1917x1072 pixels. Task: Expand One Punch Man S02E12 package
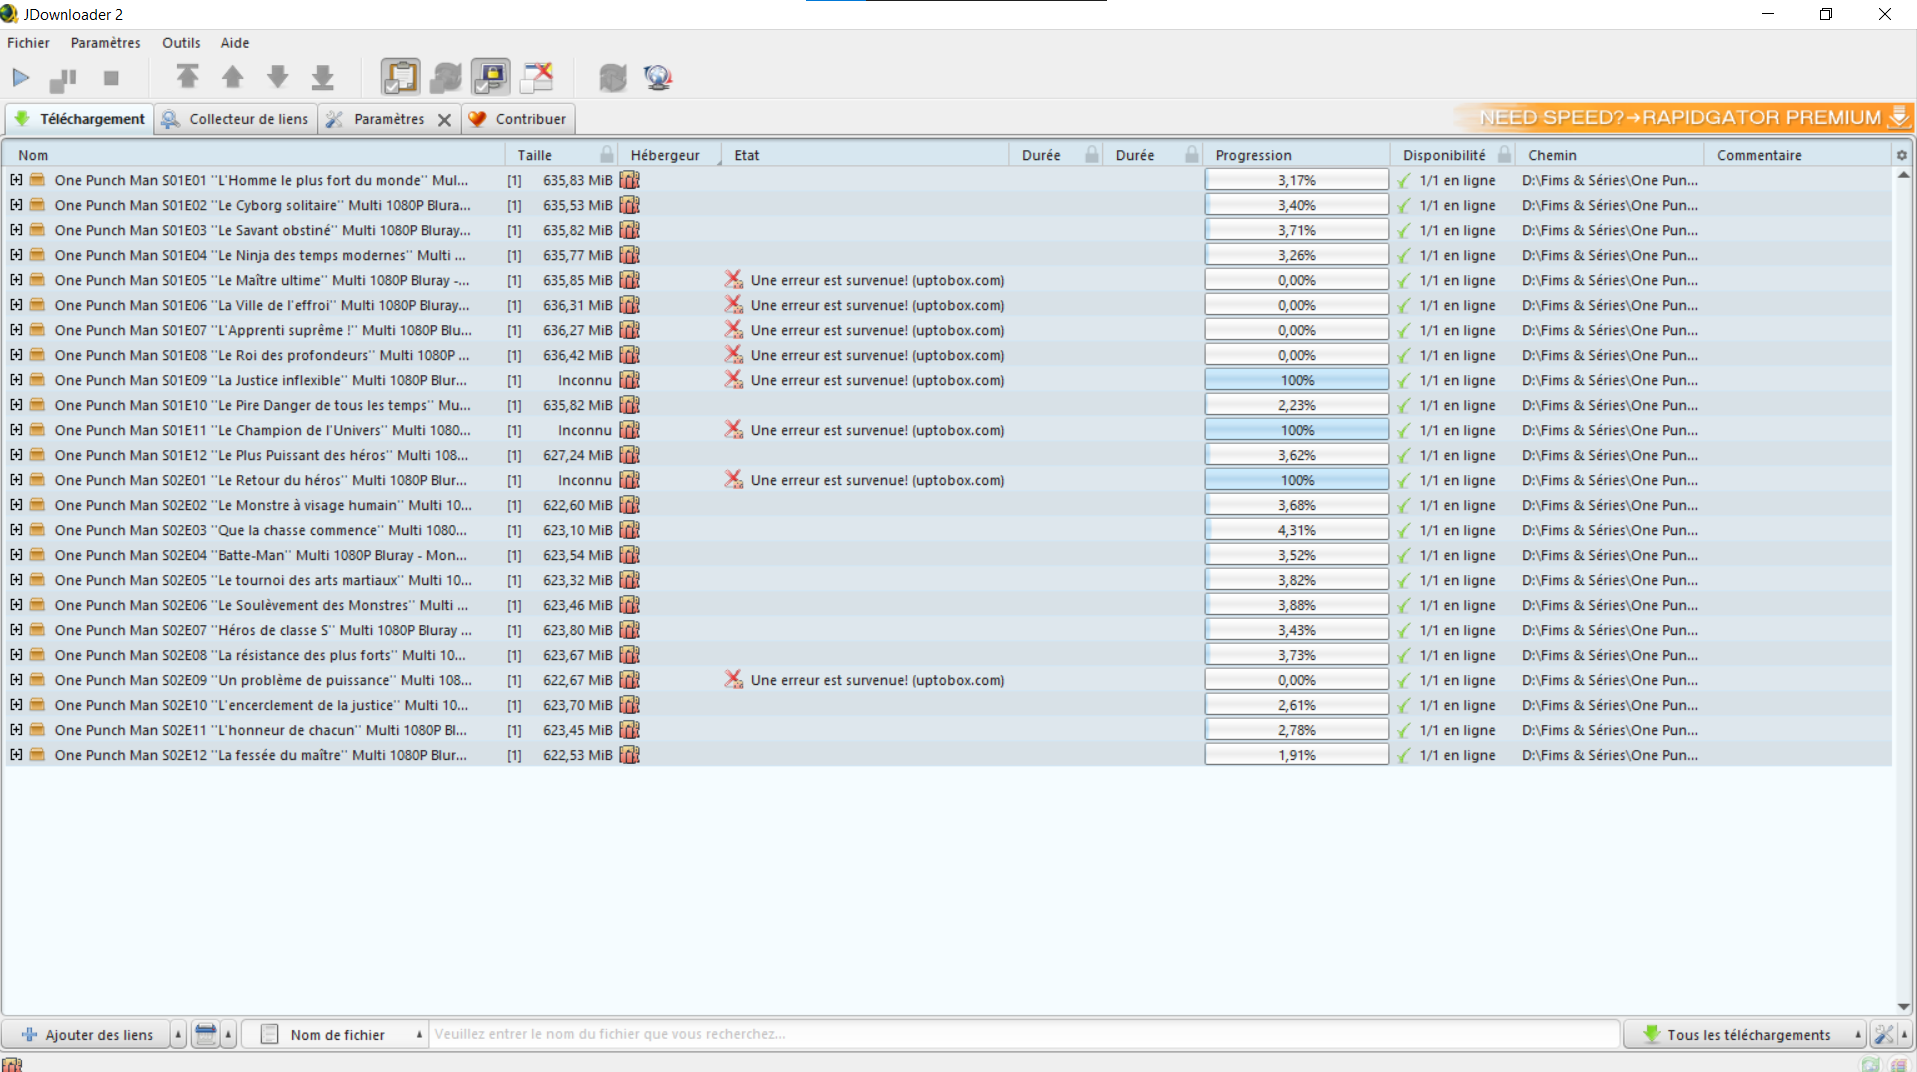[16, 755]
